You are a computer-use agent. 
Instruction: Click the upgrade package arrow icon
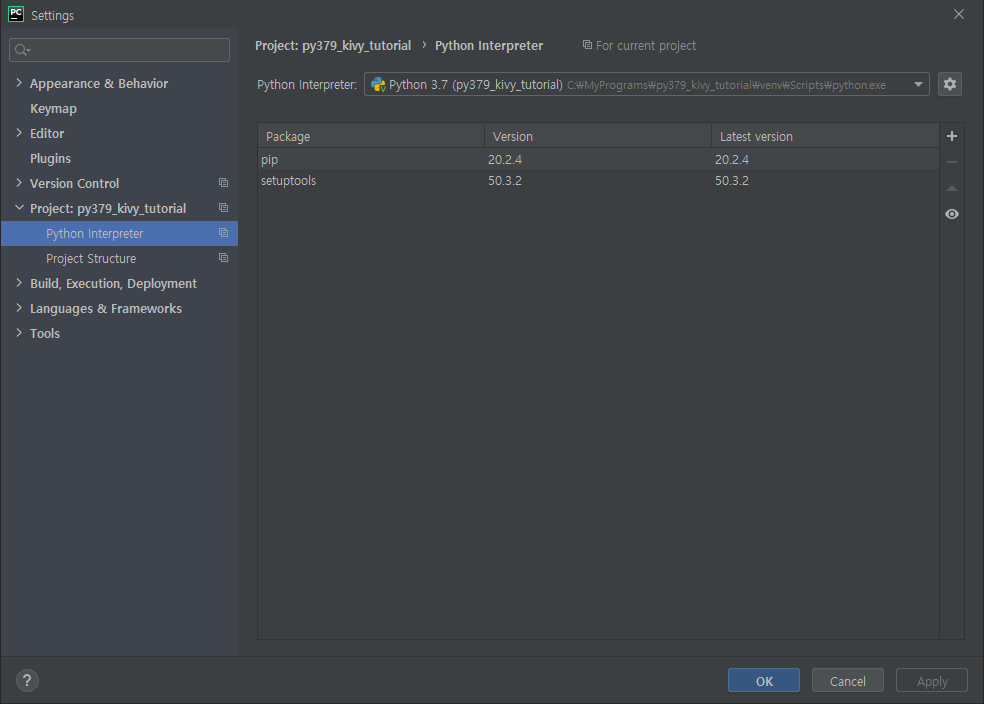(951, 188)
